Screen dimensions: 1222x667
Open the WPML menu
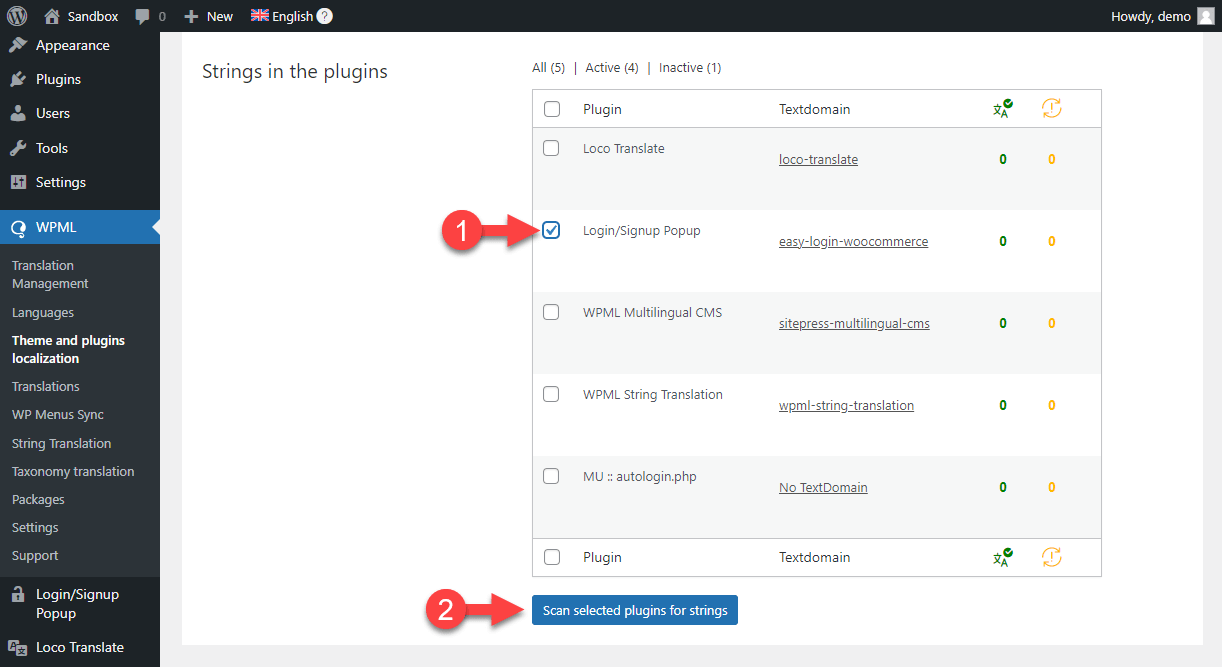(80, 227)
